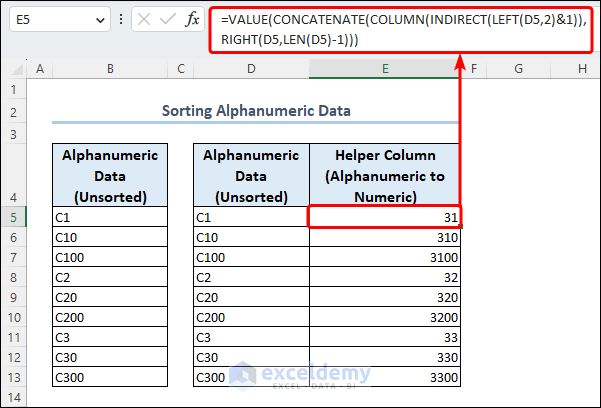Click cell B12 containing C30
The image size is (601, 408).
[110, 357]
